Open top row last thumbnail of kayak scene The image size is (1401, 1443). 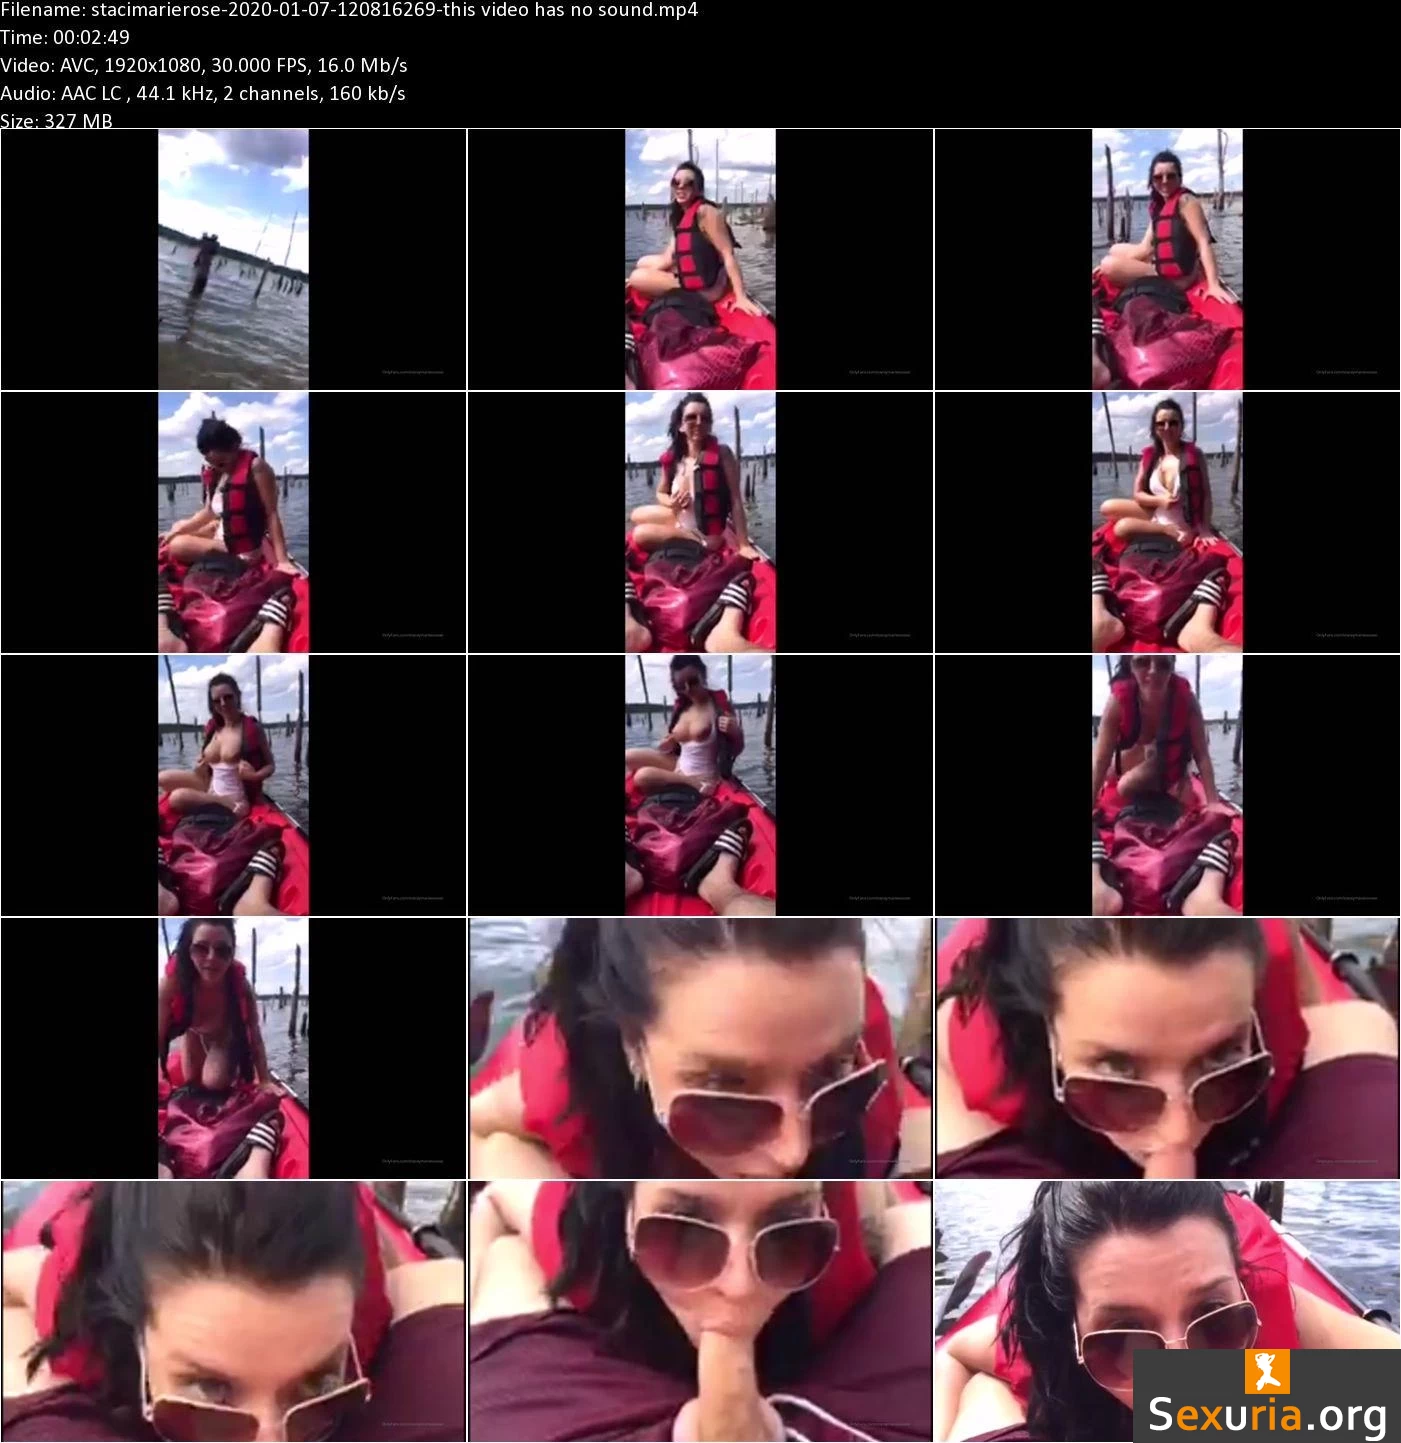point(1167,259)
